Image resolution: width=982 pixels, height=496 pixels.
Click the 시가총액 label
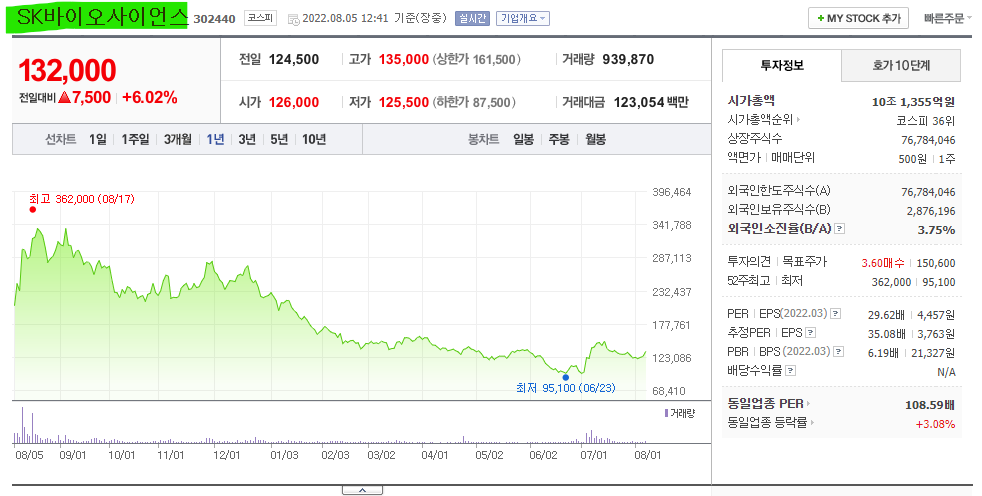[x=751, y=100]
